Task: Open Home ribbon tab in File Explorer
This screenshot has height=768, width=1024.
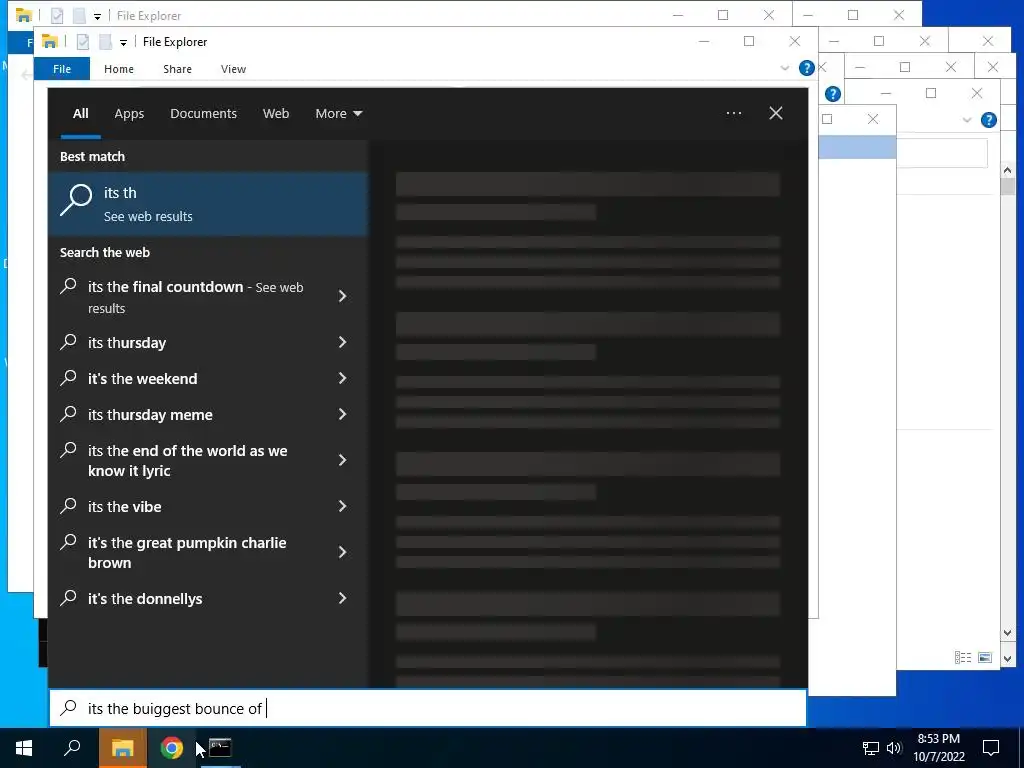Action: [119, 69]
